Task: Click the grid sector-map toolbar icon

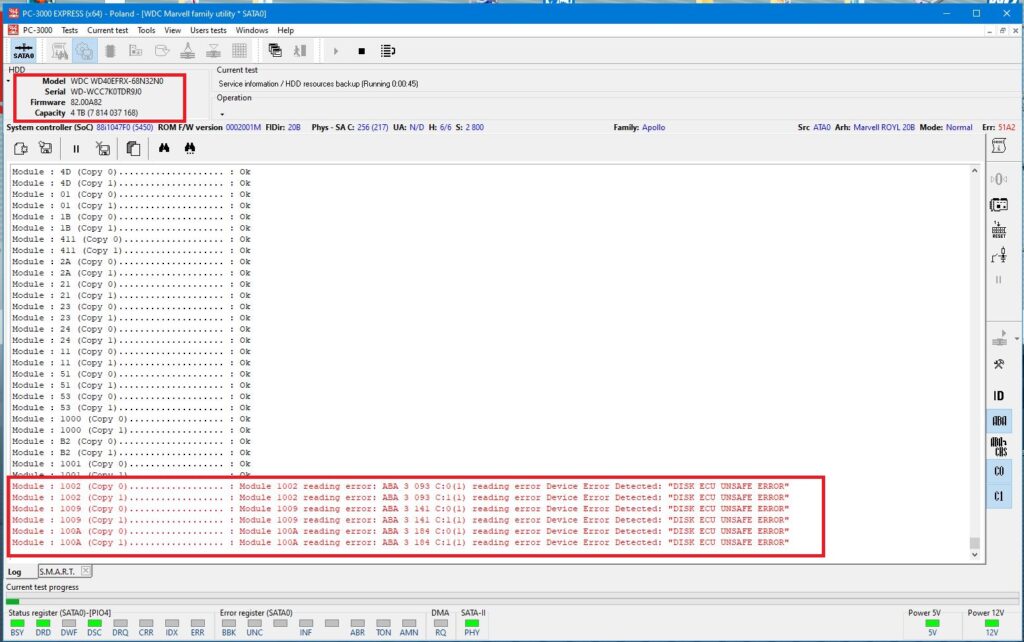Action: pyautogui.click(x=239, y=51)
